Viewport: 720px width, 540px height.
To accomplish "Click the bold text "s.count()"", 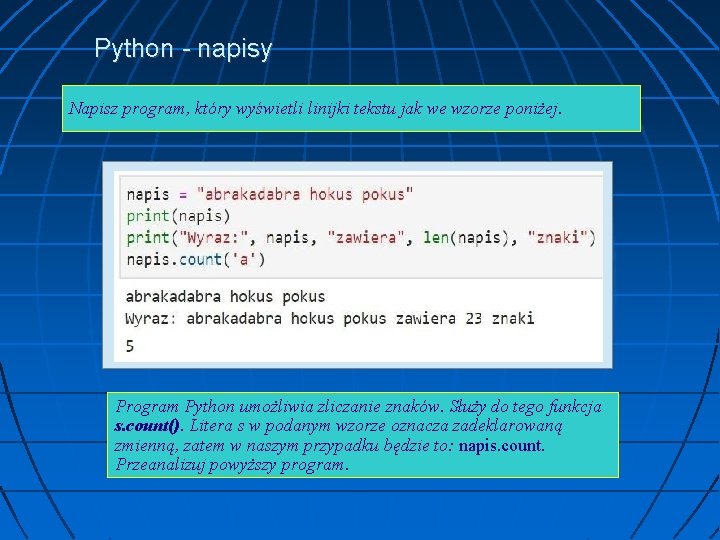I will (x=146, y=426).
